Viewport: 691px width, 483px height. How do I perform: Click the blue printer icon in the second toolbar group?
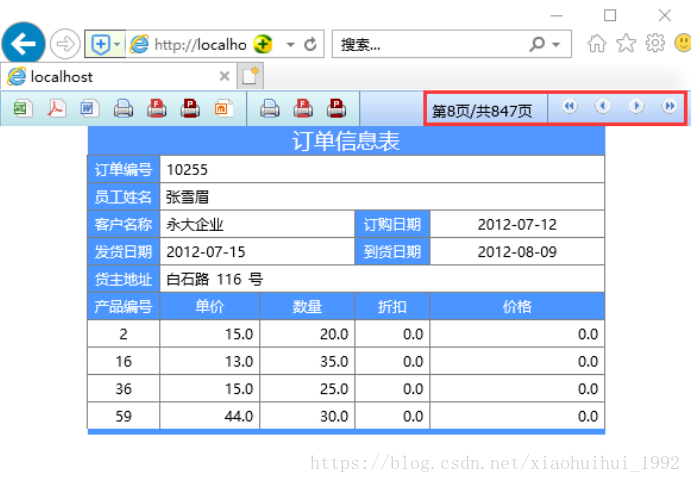(x=269, y=108)
